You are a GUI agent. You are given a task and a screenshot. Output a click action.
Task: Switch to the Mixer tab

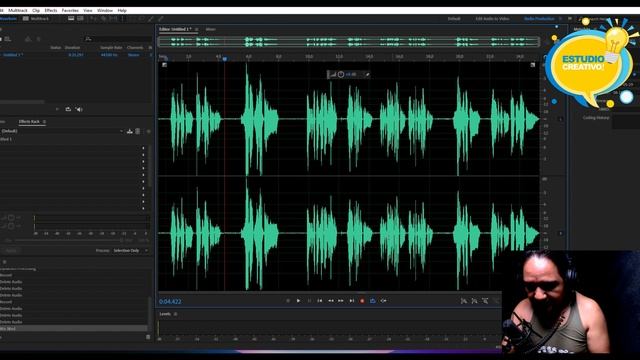[211, 29]
